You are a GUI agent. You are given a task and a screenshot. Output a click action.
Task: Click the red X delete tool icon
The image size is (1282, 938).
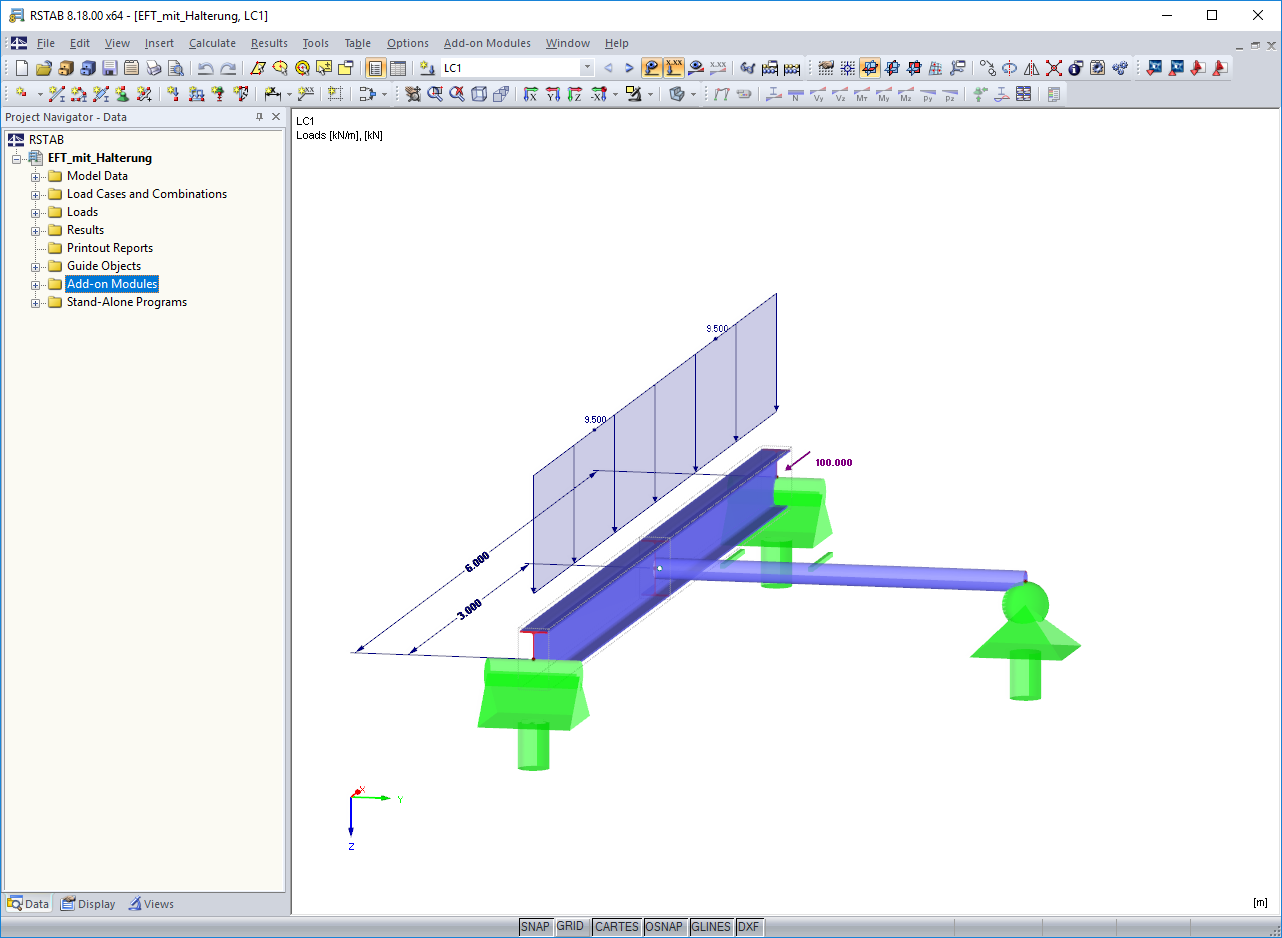(1053, 68)
